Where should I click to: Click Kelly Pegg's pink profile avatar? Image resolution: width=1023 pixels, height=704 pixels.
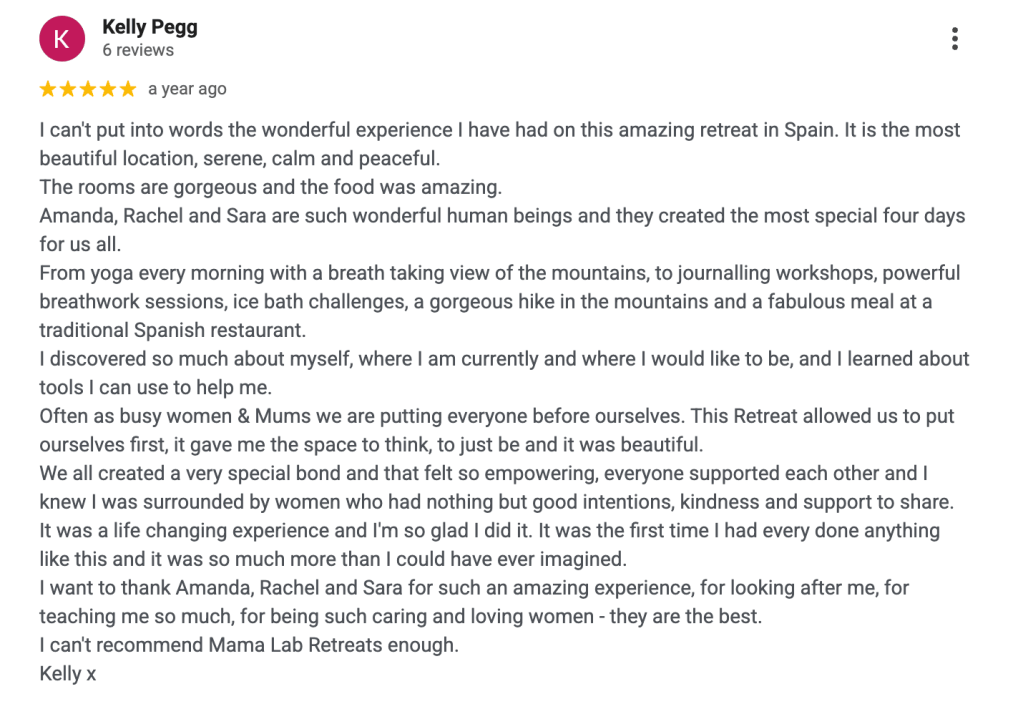61,39
